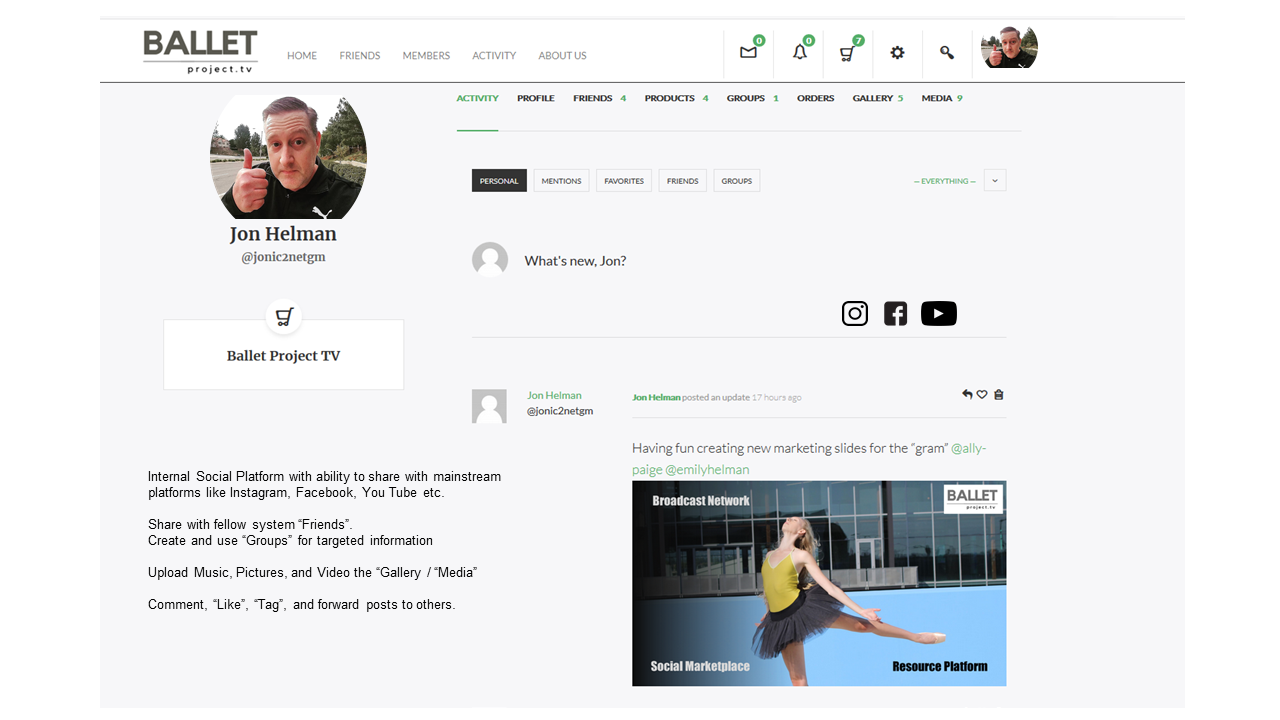Open the FRIENDS menu item in header
Image resolution: width=1280 pixels, height=720 pixels.
pyautogui.click(x=360, y=56)
